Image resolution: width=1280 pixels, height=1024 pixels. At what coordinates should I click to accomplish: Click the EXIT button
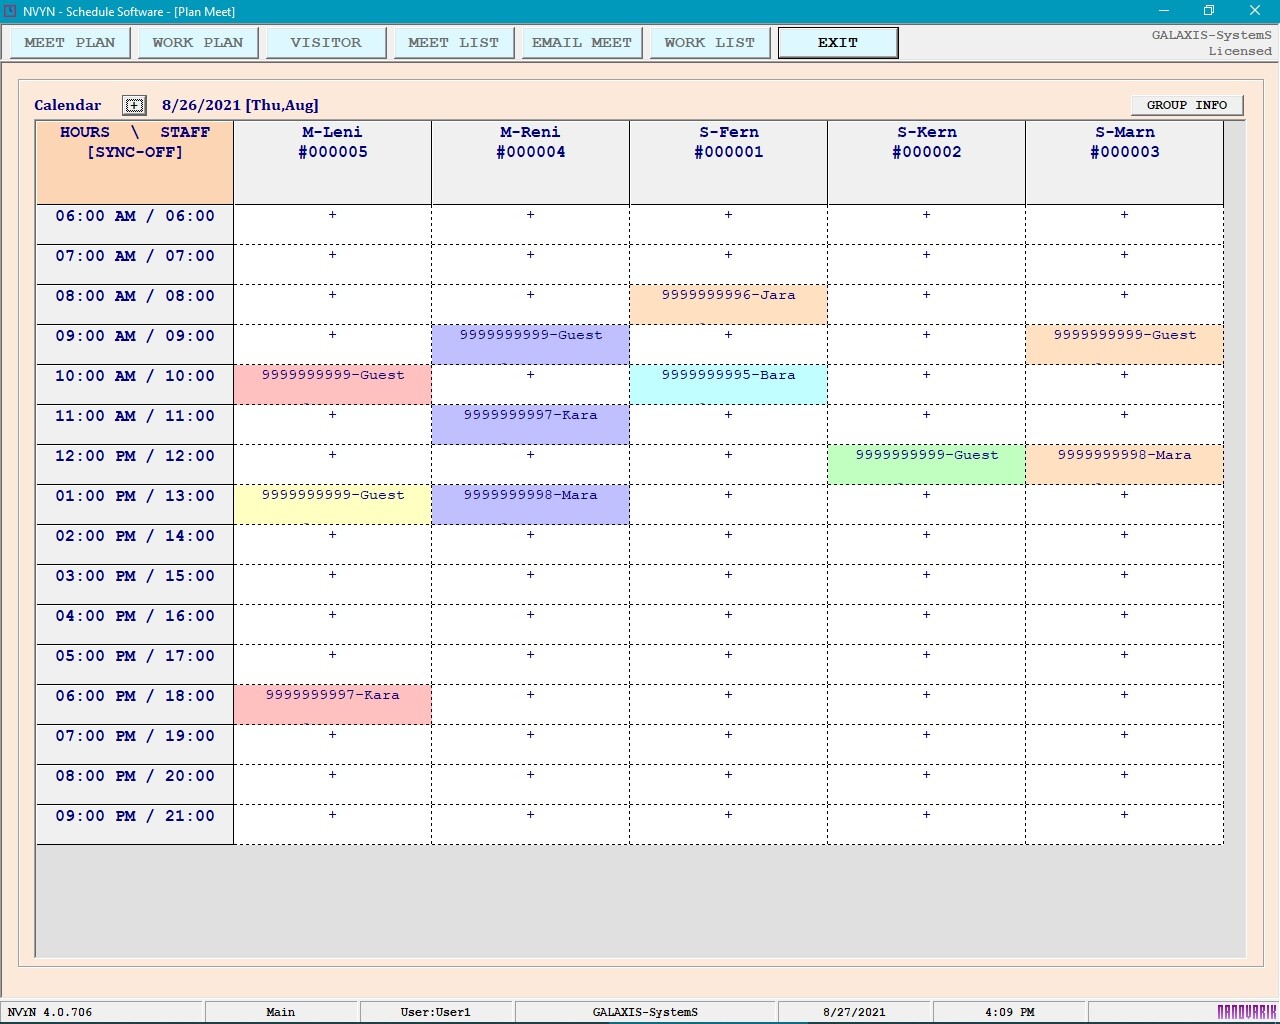click(838, 43)
